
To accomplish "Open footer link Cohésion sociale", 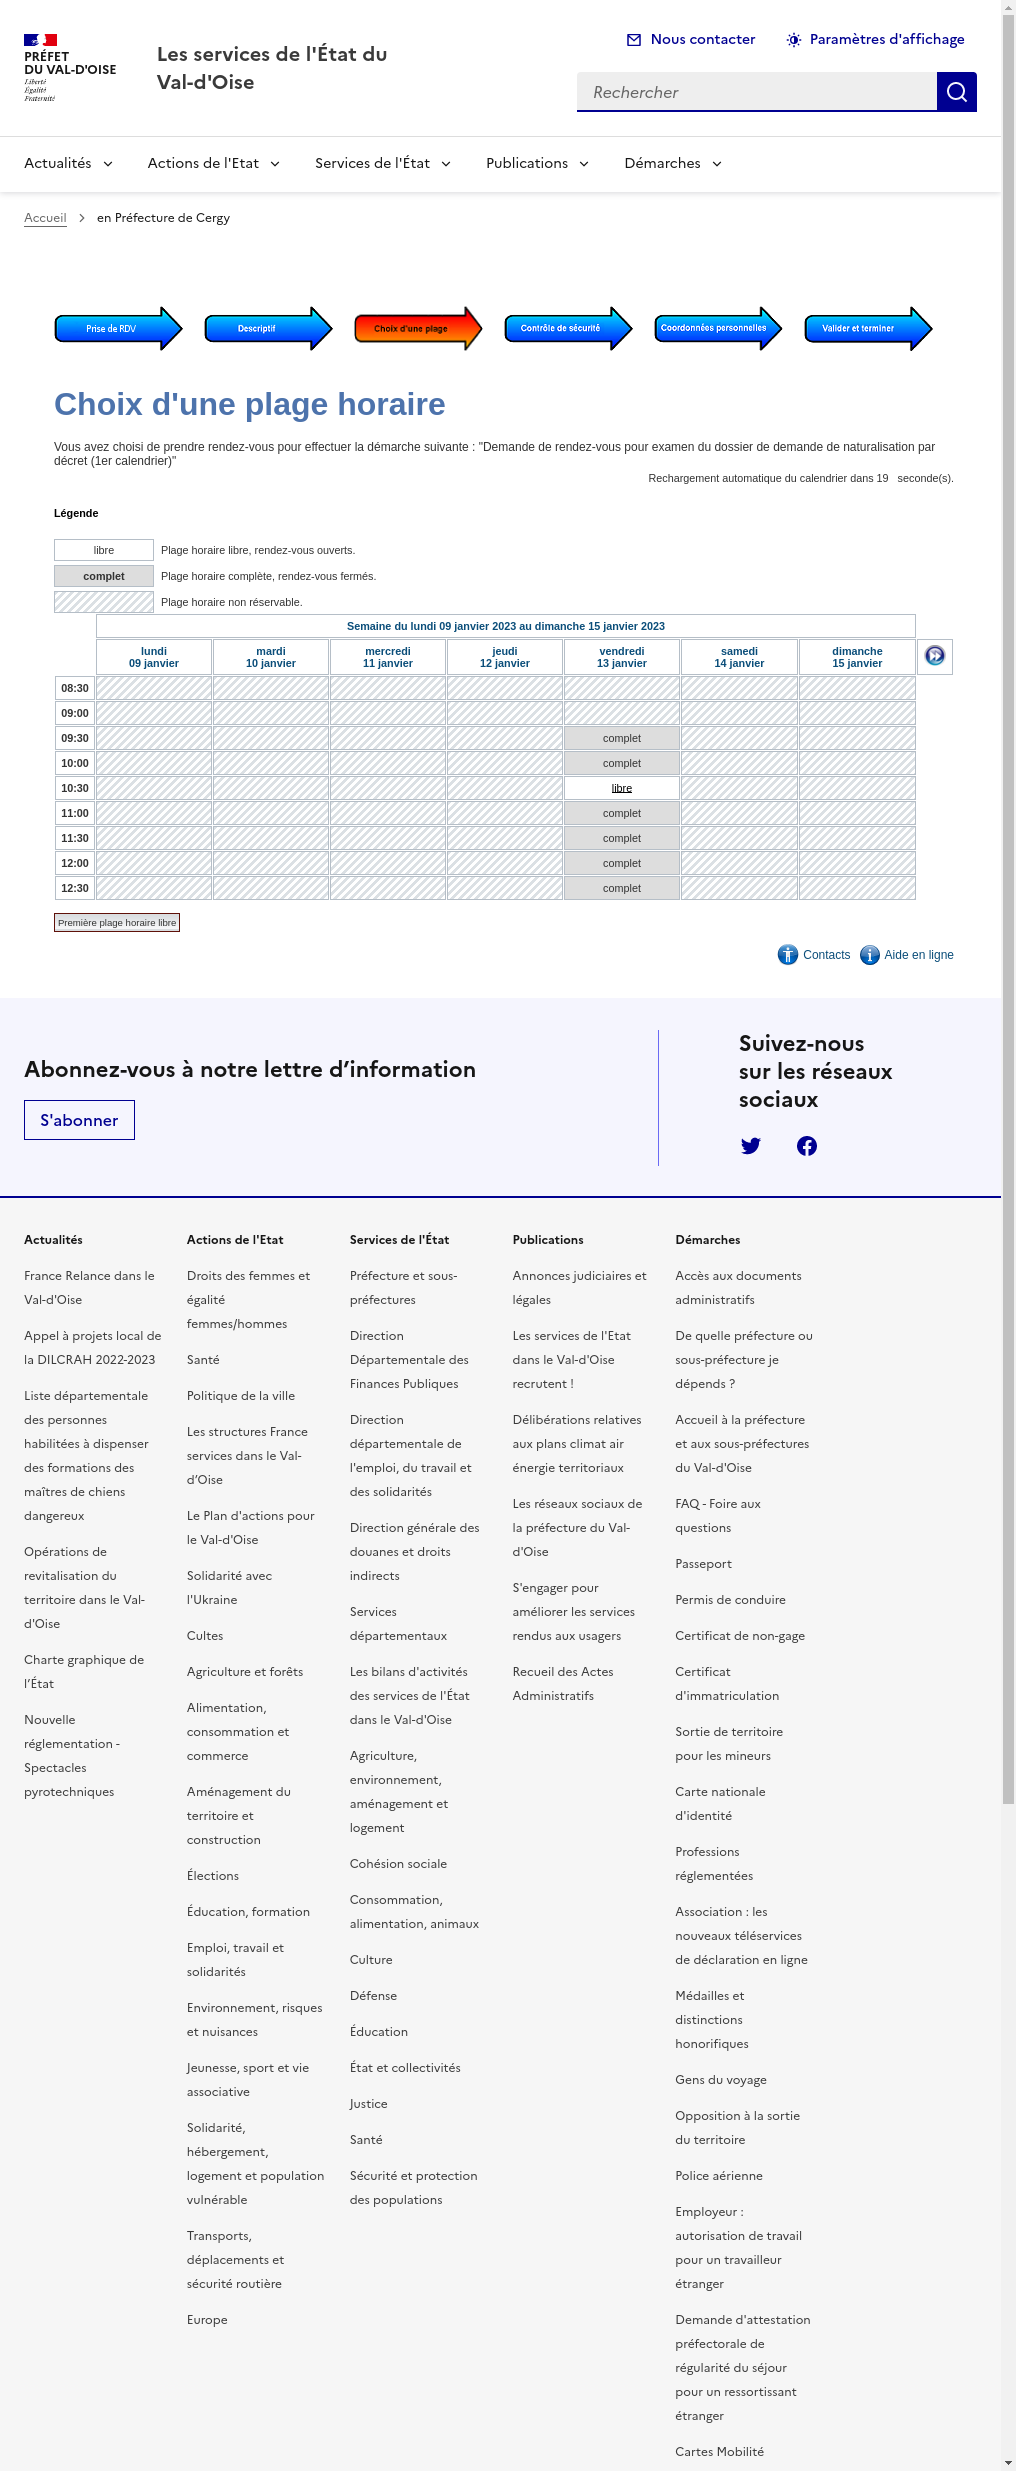I will [398, 1864].
